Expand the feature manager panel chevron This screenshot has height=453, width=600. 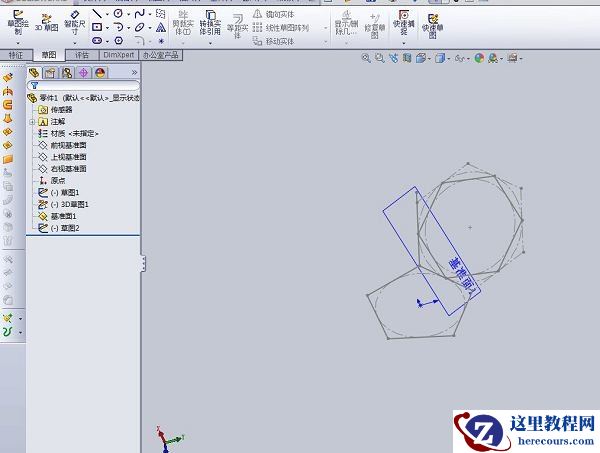pyautogui.click(x=134, y=72)
